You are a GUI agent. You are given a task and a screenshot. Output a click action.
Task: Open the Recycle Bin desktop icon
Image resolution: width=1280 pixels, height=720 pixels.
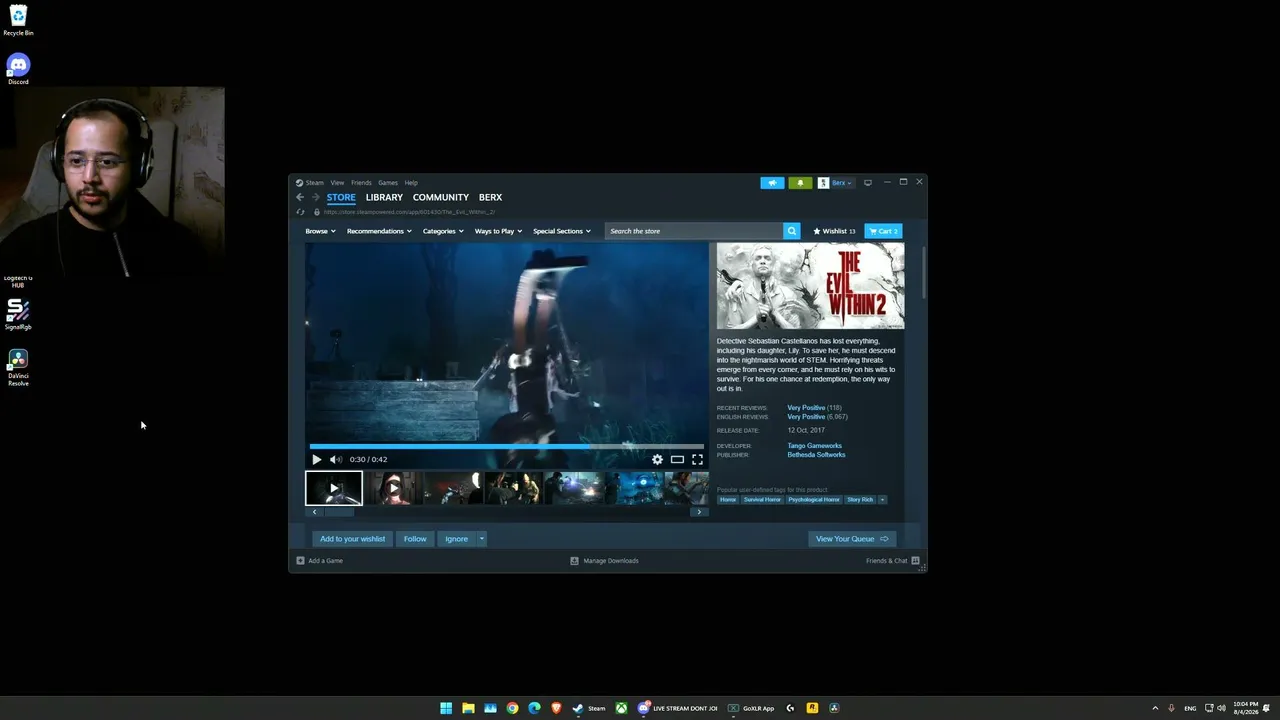18,20
